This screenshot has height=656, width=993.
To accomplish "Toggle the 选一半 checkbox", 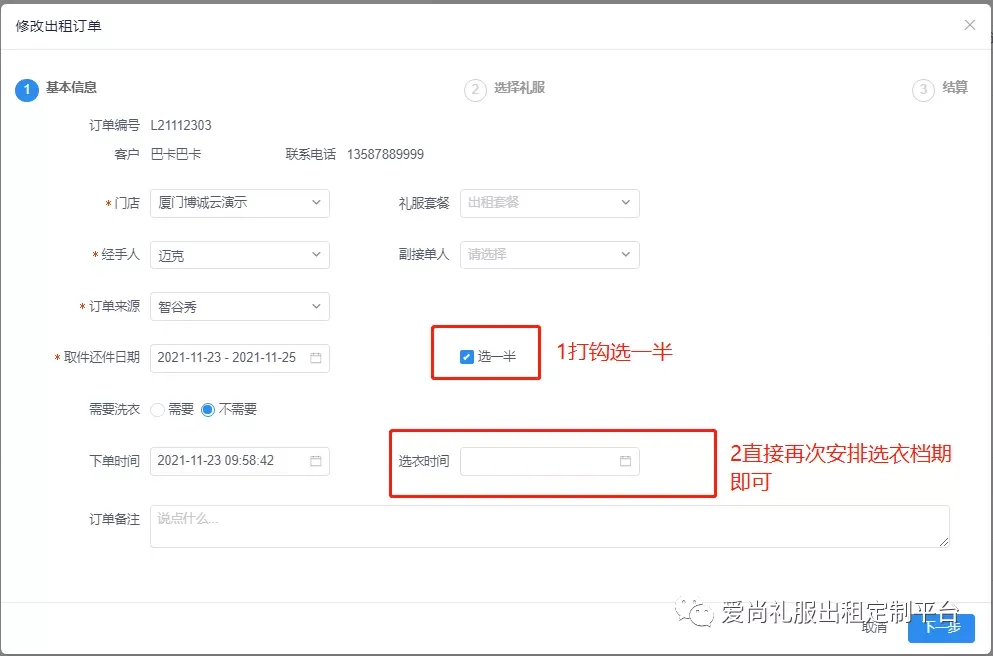I will click(467, 357).
